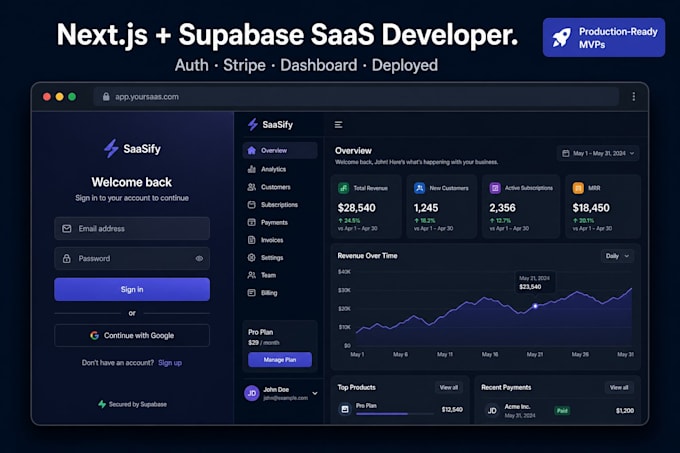Click the Overview home icon
Viewport: 680px width, 453px height.
click(x=251, y=150)
